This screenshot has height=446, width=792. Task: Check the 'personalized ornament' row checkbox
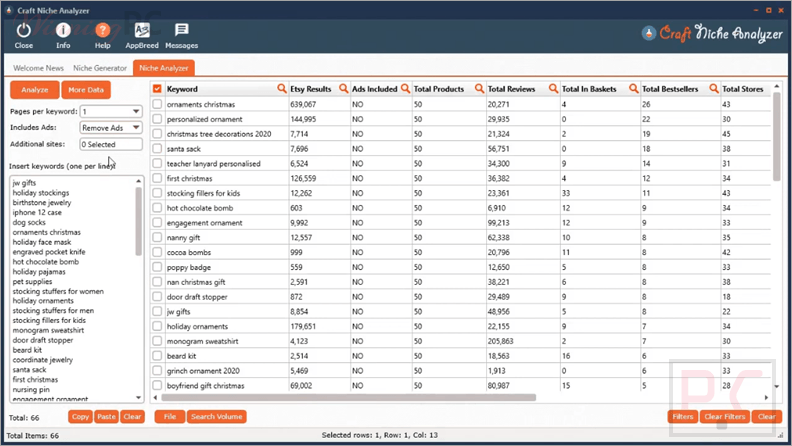pyautogui.click(x=157, y=119)
